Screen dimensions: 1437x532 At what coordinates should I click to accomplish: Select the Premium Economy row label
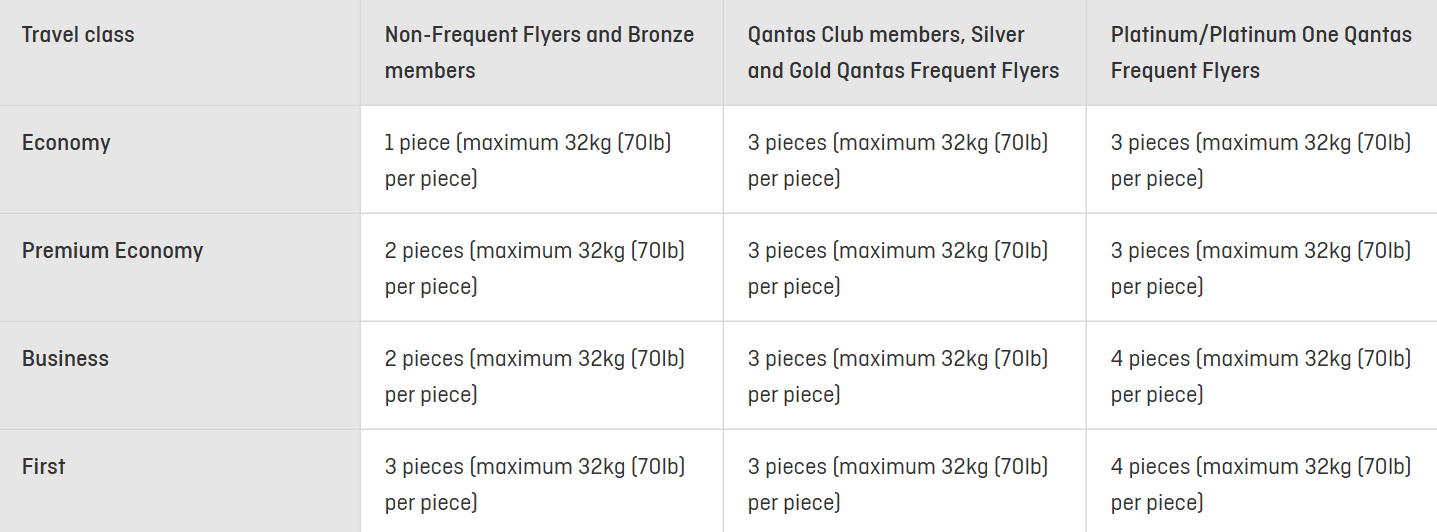coord(112,250)
